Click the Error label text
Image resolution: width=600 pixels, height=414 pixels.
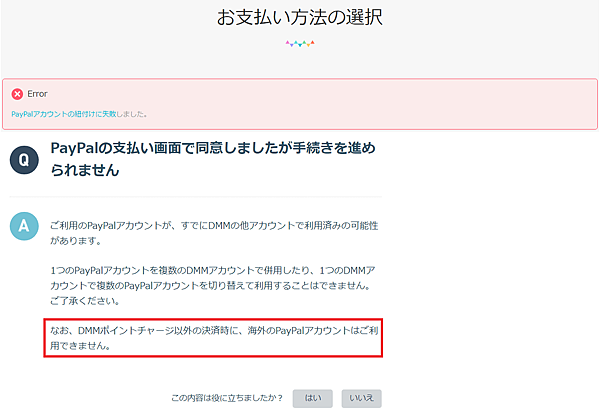point(38,94)
